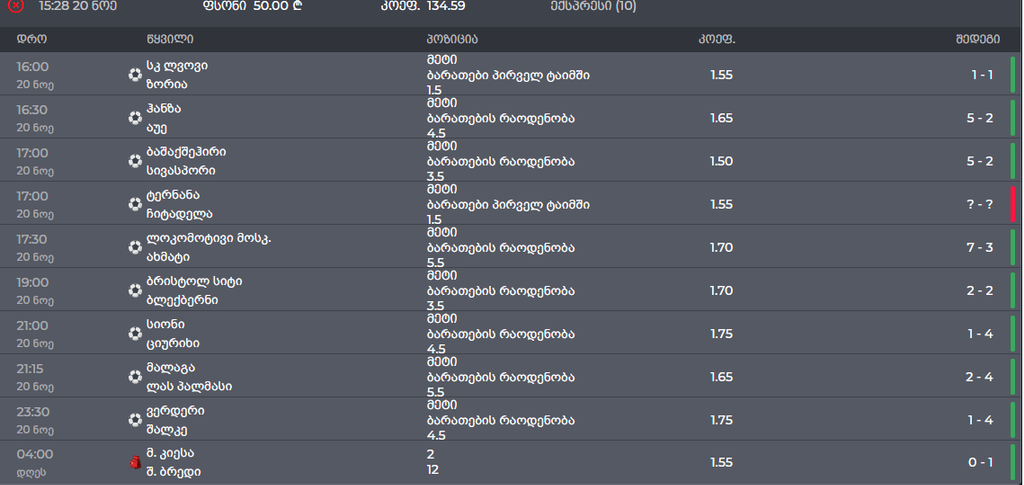Click the boxing glove icon beside მ. კიესა
The height and width of the screenshot is (485, 1024).
(135, 462)
